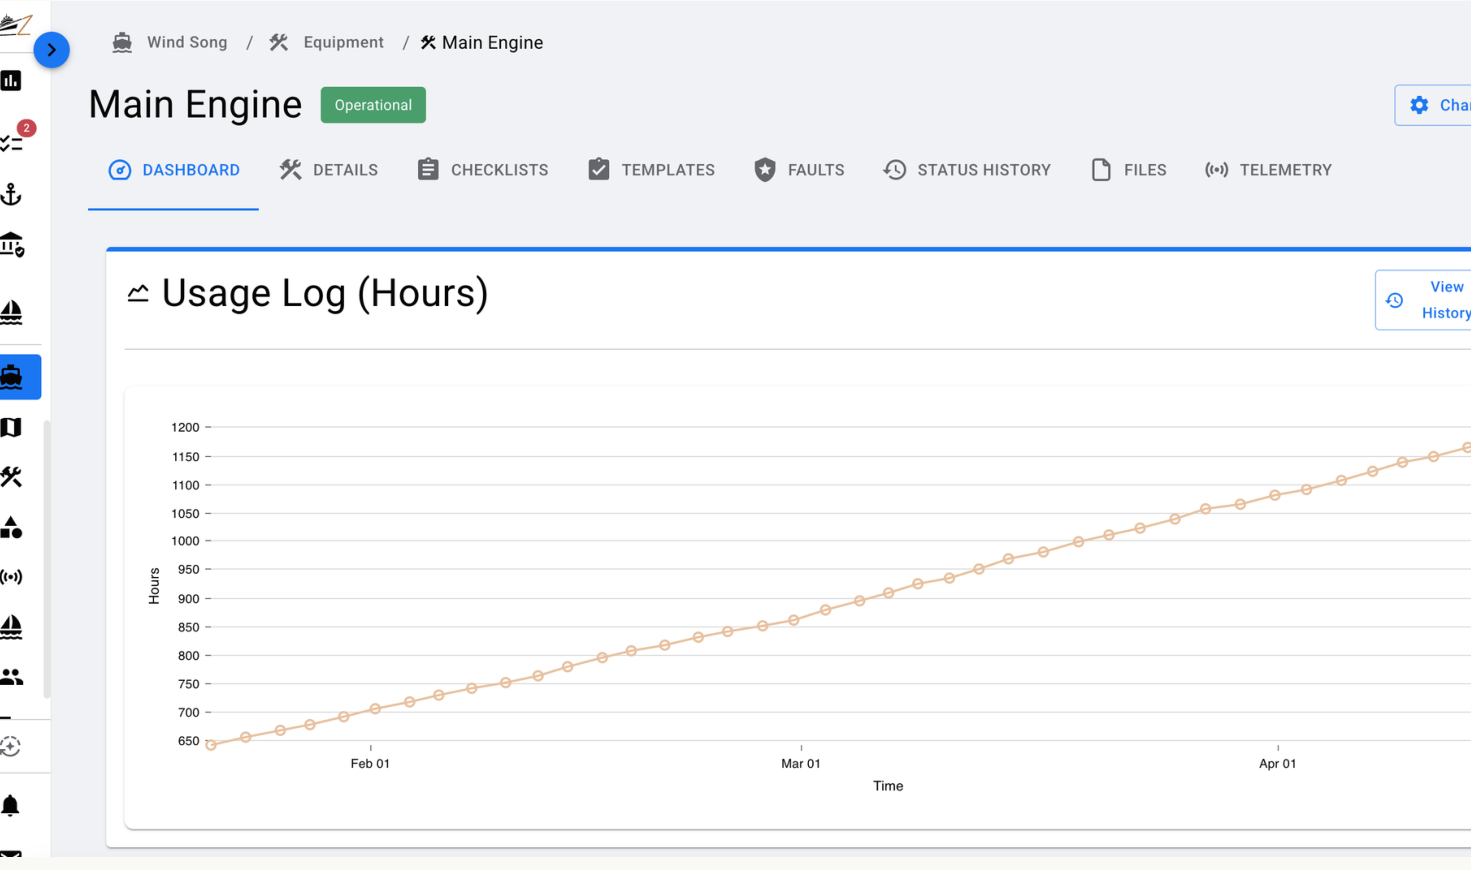
Task: Open the people group sidebar icon
Action: (x=11, y=677)
